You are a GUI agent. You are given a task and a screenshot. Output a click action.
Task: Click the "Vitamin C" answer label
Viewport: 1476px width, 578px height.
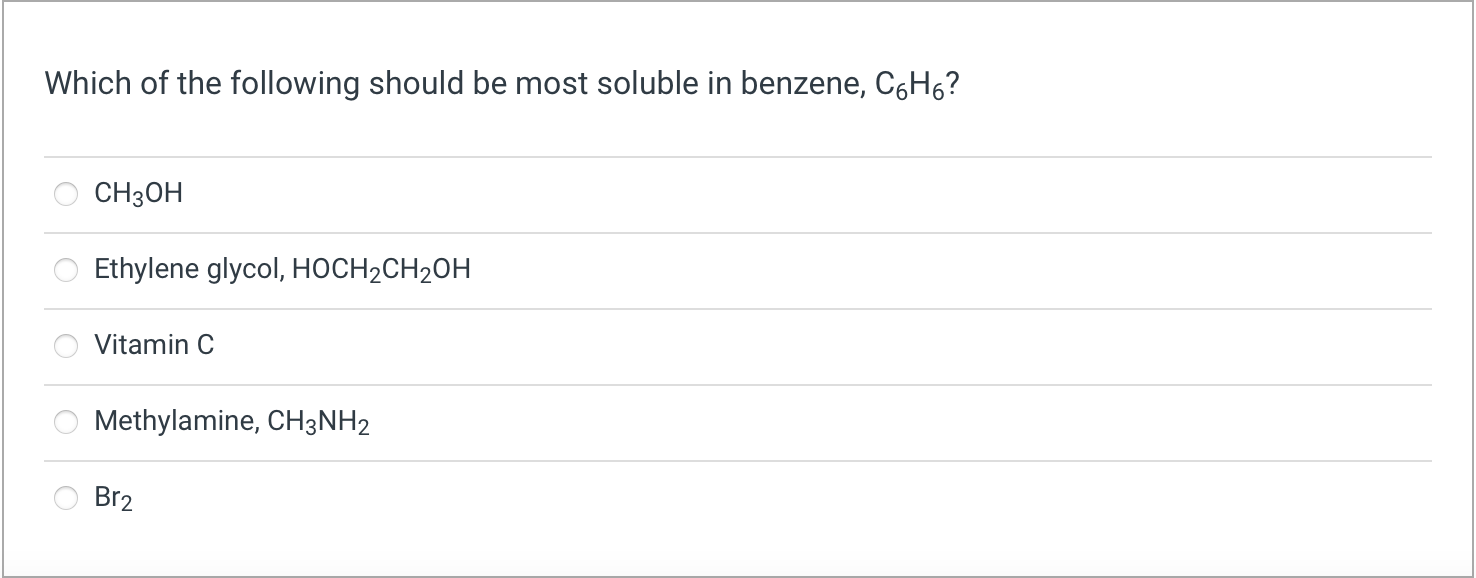(x=154, y=345)
